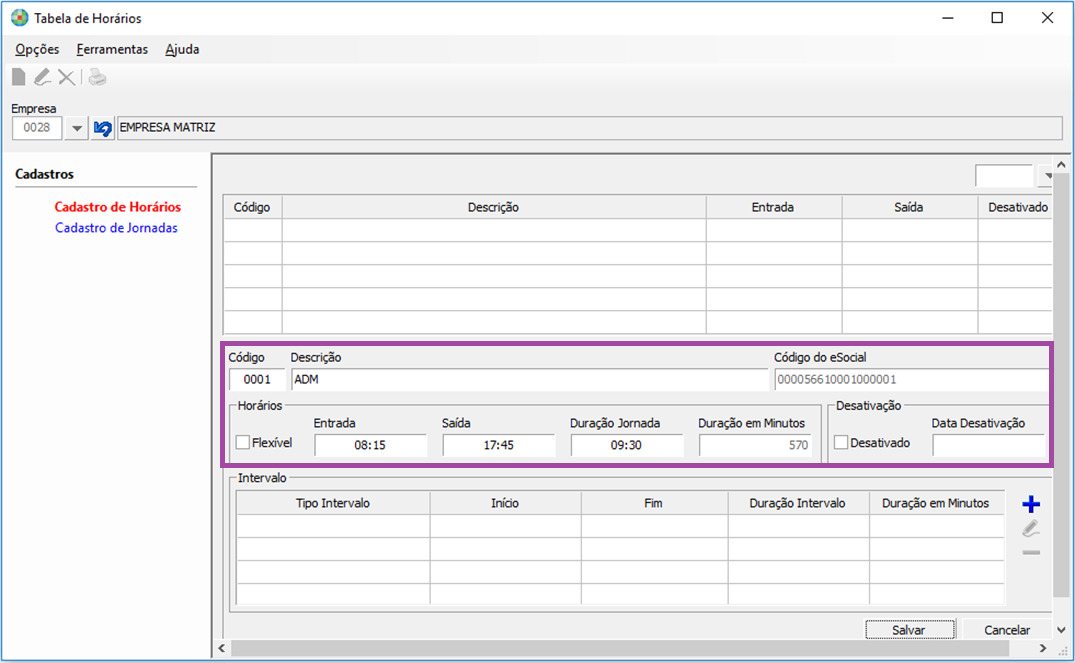Click the Saída time field 17:45

pos(498,445)
